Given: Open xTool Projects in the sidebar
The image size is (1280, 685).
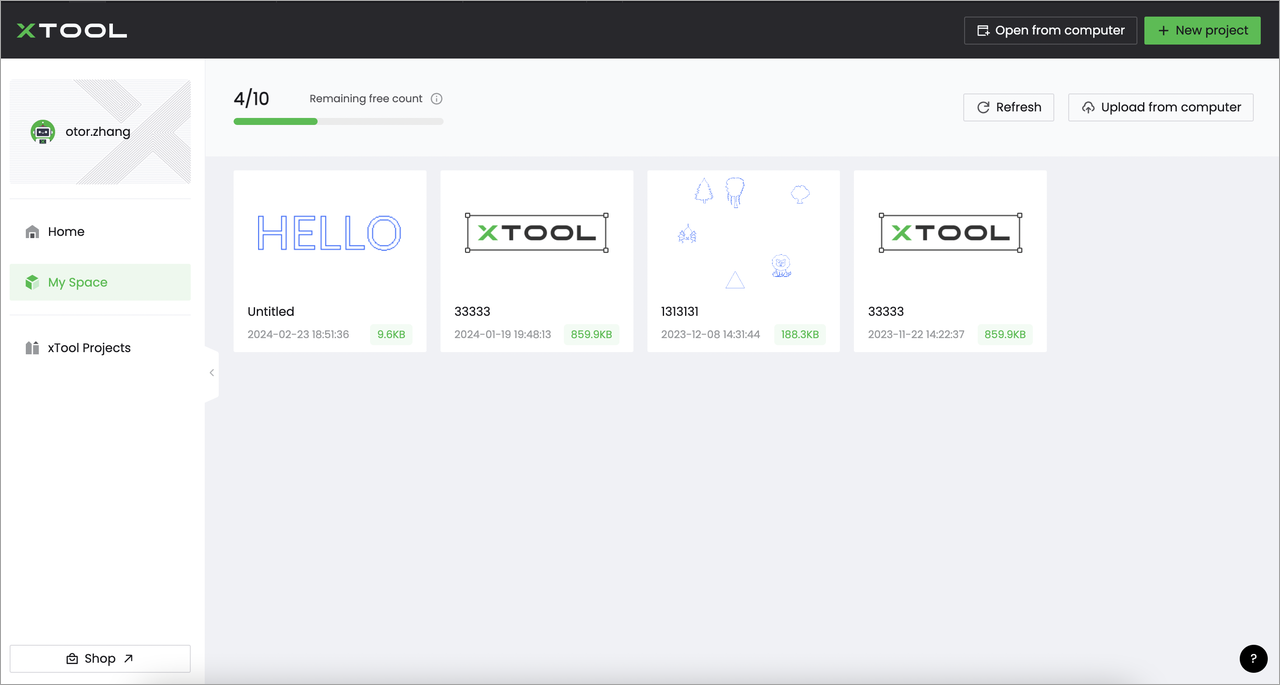Looking at the screenshot, I should (100, 348).
